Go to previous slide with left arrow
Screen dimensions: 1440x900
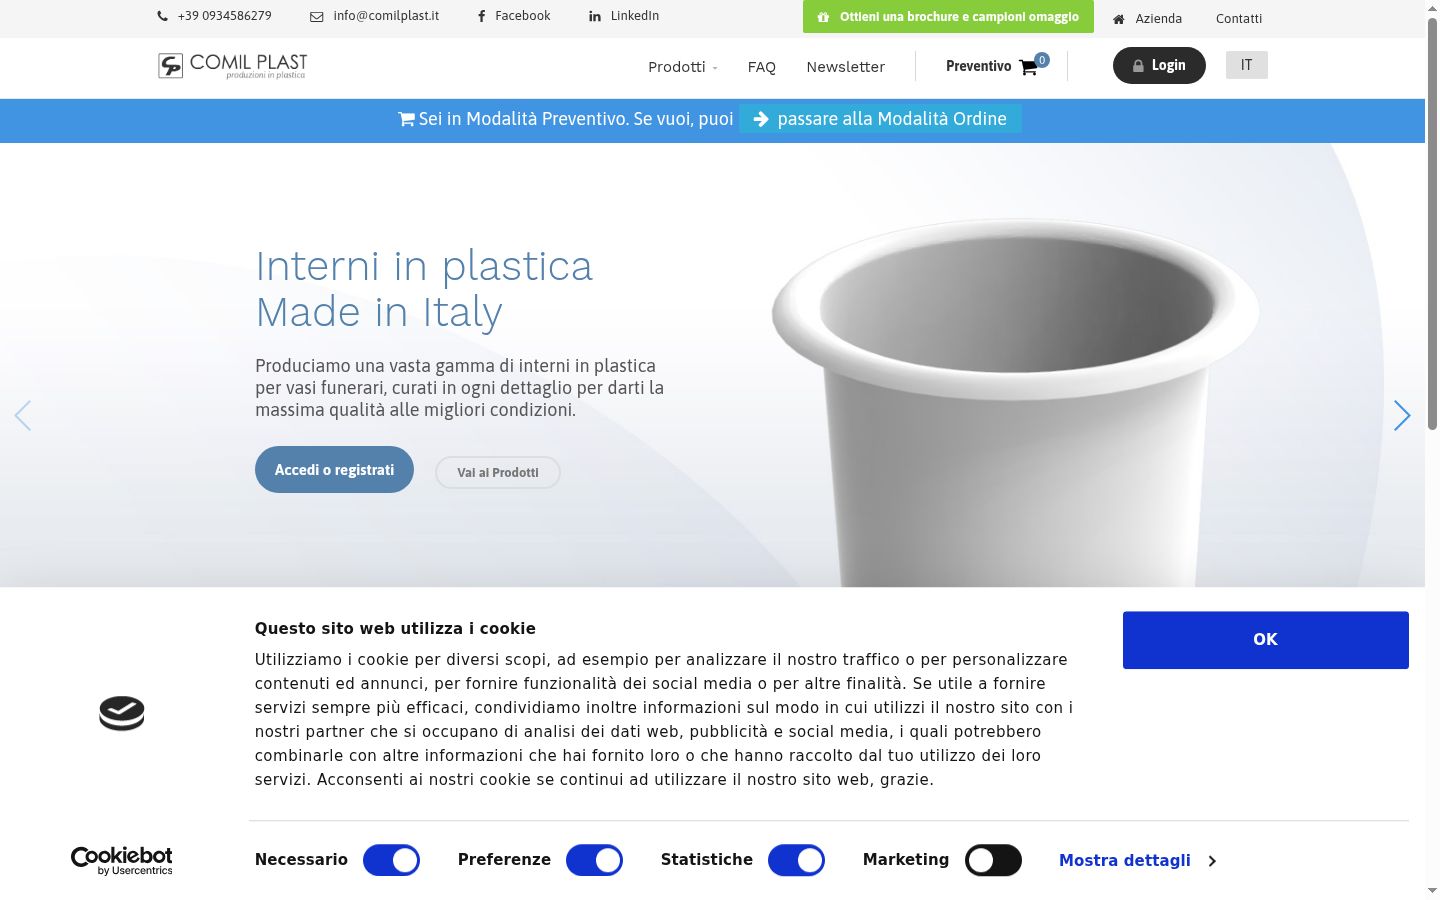point(23,415)
